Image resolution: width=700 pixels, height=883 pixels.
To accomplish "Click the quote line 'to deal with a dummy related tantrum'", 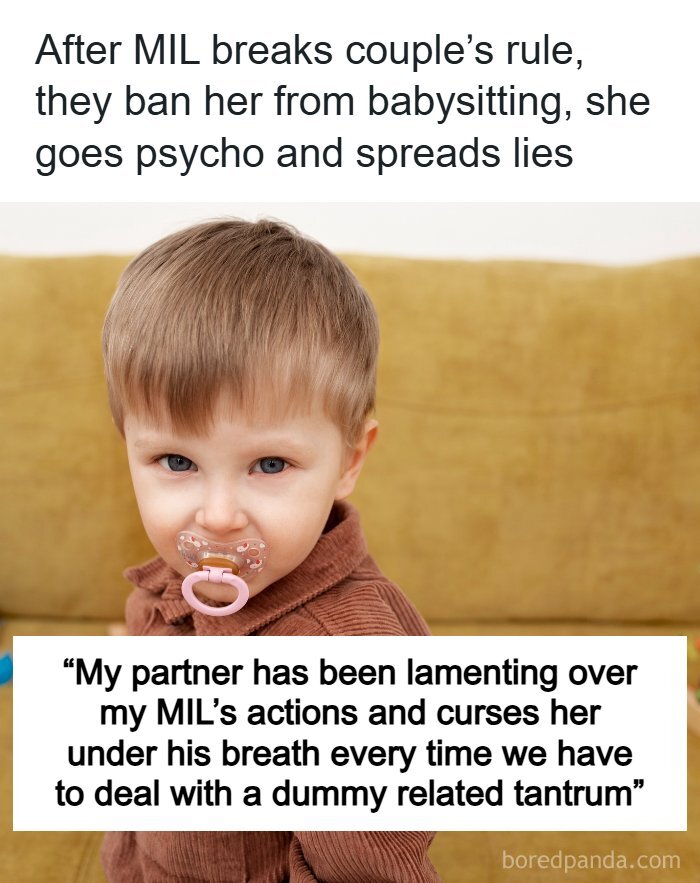I will (350, 794).
